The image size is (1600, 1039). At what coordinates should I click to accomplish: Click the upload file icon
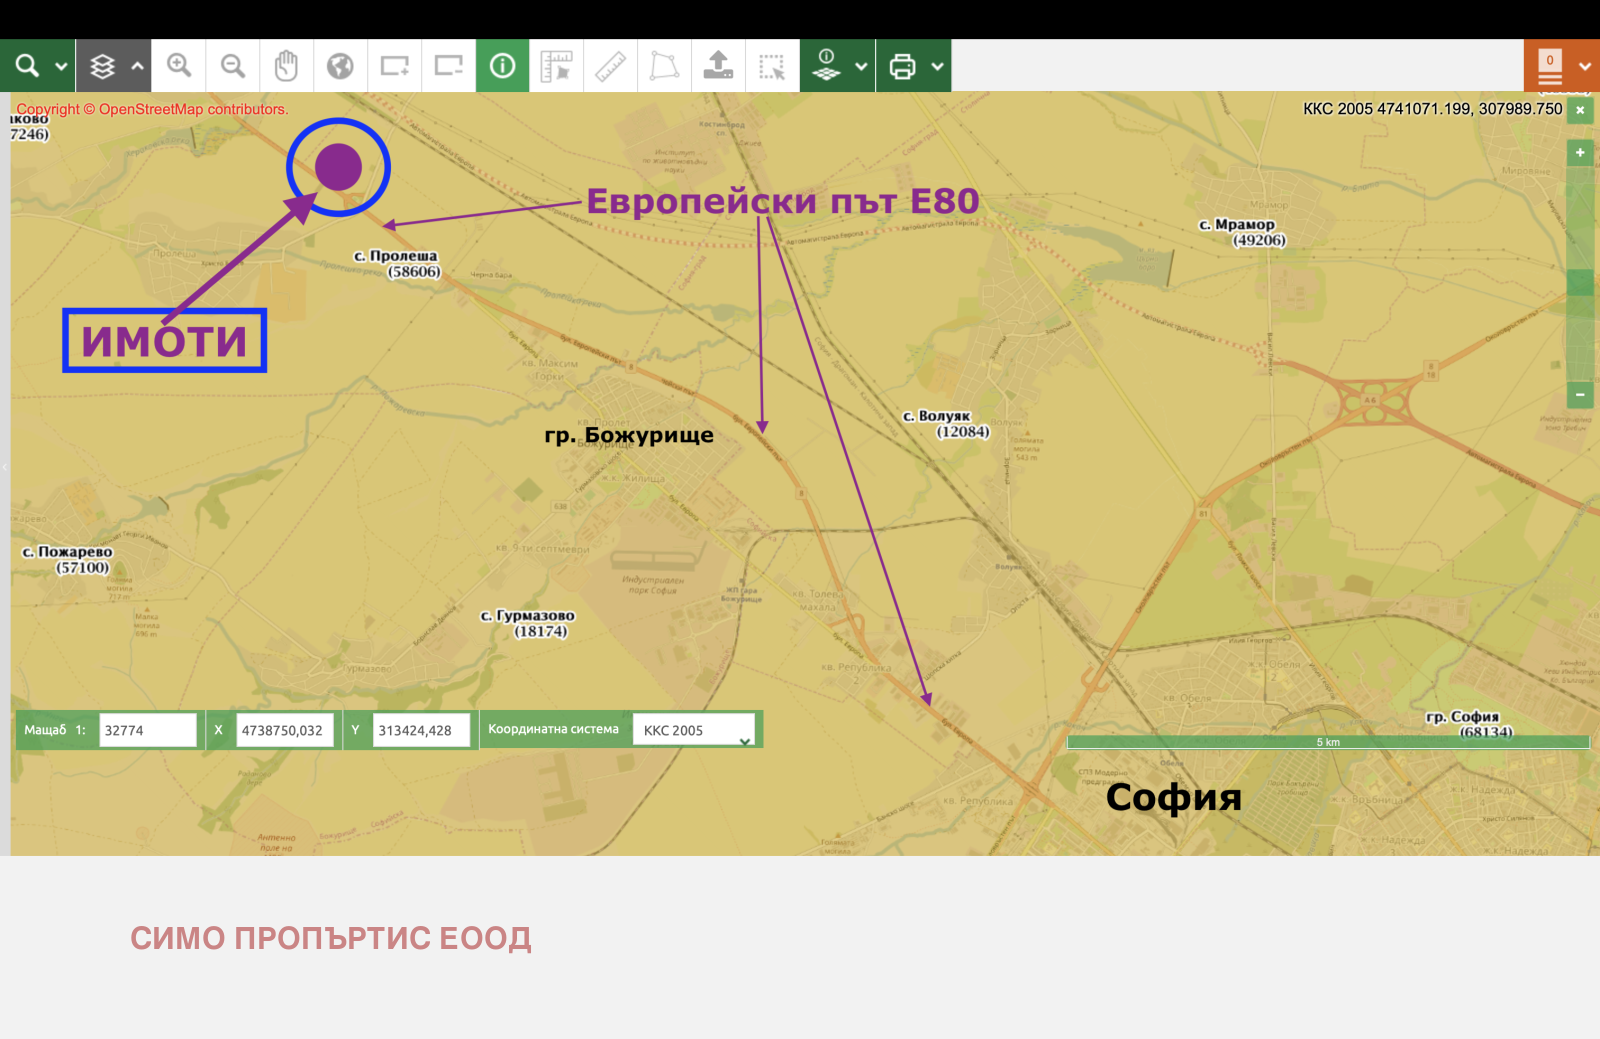coord(718,66)
